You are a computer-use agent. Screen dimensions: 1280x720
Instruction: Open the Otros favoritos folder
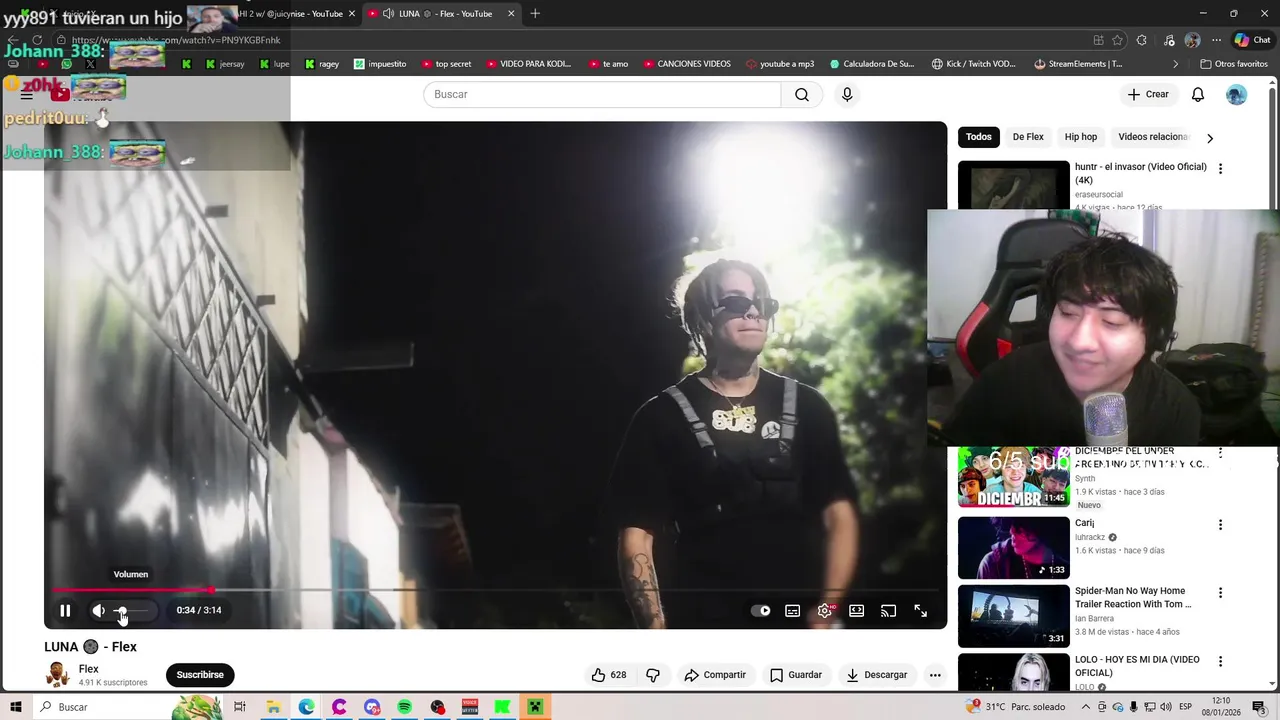point(1233,64)
